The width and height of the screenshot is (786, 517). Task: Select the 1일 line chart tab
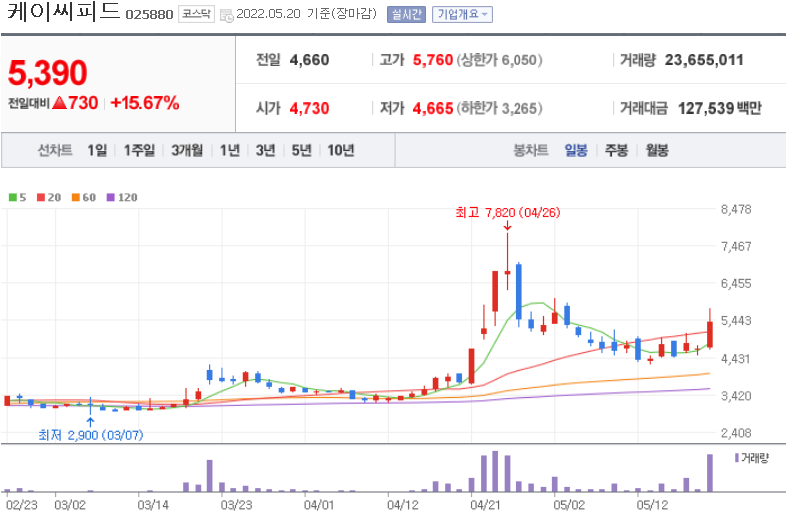click(97, 150)
